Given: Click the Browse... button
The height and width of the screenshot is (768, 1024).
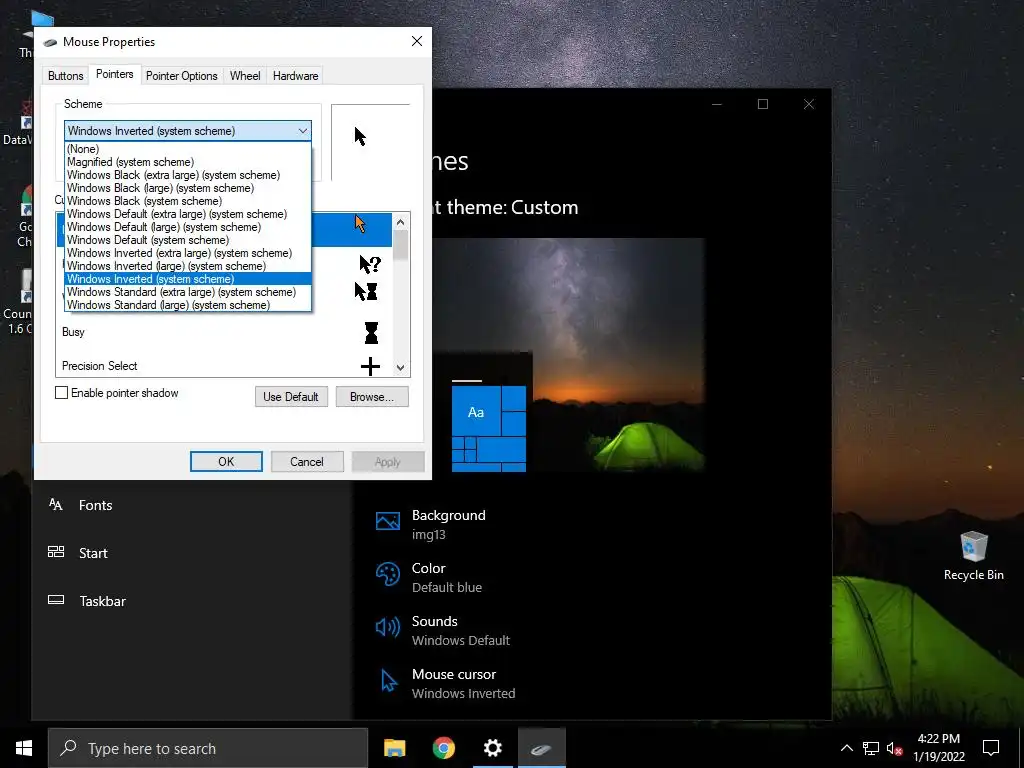Looking at the screenshot, I should point(372,396).
